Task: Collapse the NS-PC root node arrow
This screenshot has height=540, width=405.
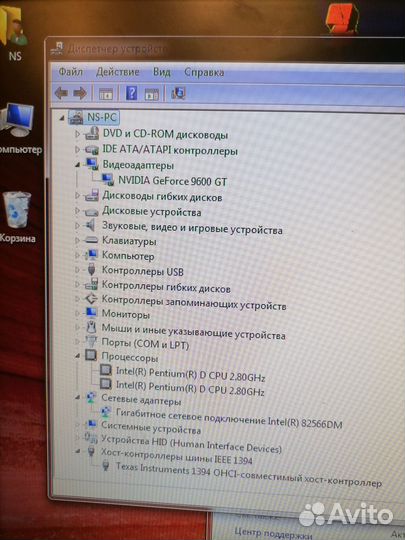Action: coord(62,118)
